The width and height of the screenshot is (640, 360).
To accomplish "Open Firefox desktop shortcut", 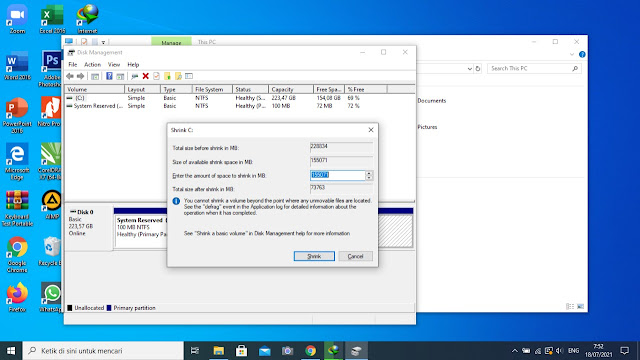I will click(x=17, y=297).
